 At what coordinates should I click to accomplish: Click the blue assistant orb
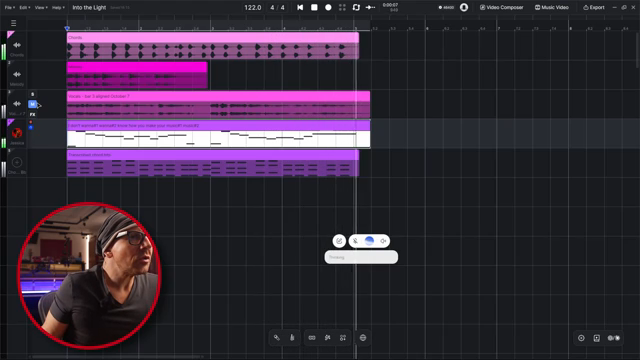pos(369,241)
